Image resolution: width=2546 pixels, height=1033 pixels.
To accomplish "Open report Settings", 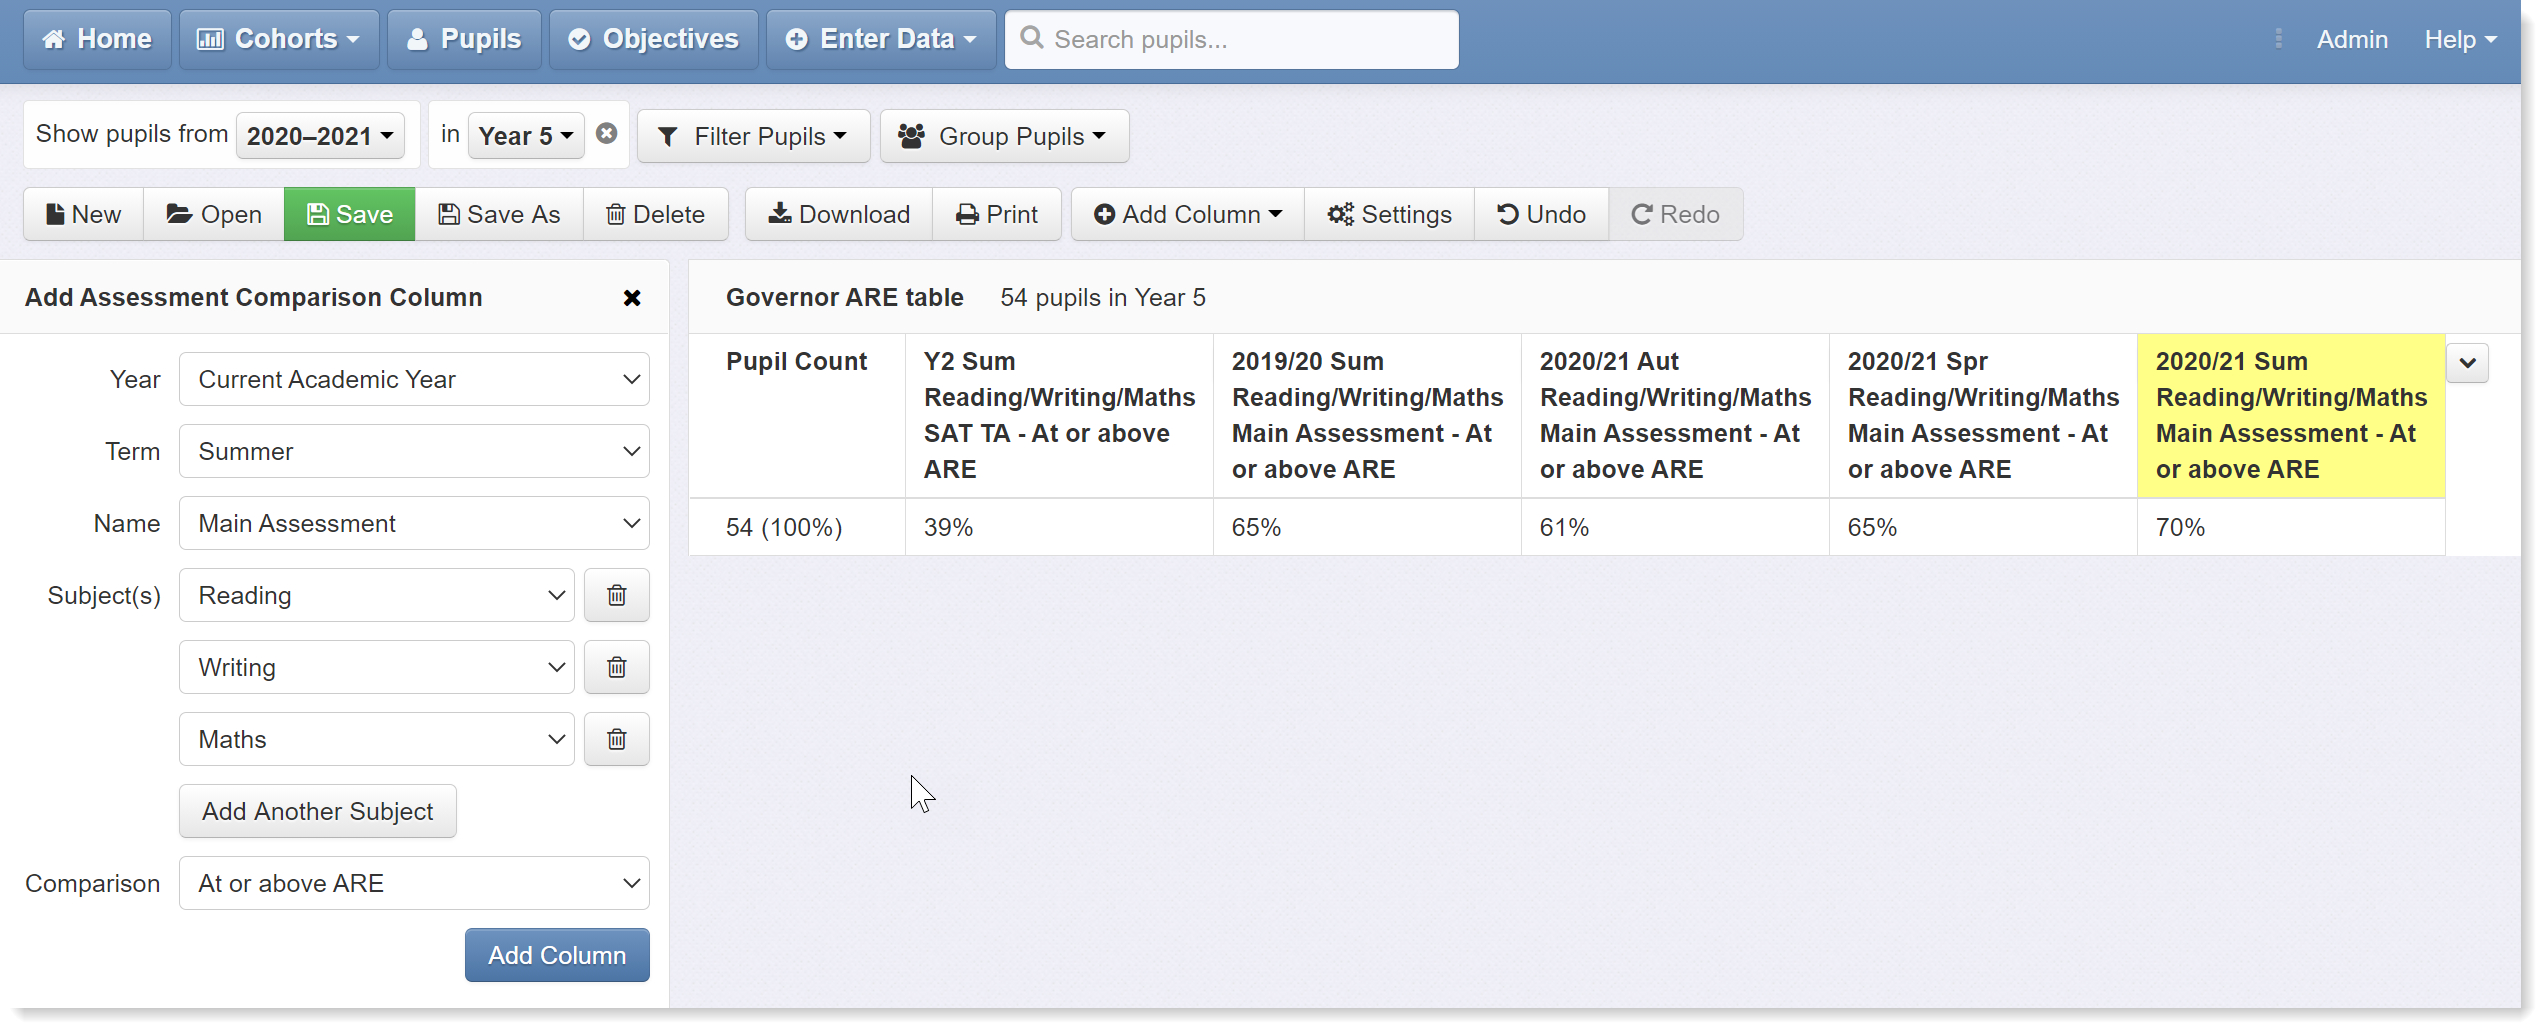I will tap(1390, 214).
